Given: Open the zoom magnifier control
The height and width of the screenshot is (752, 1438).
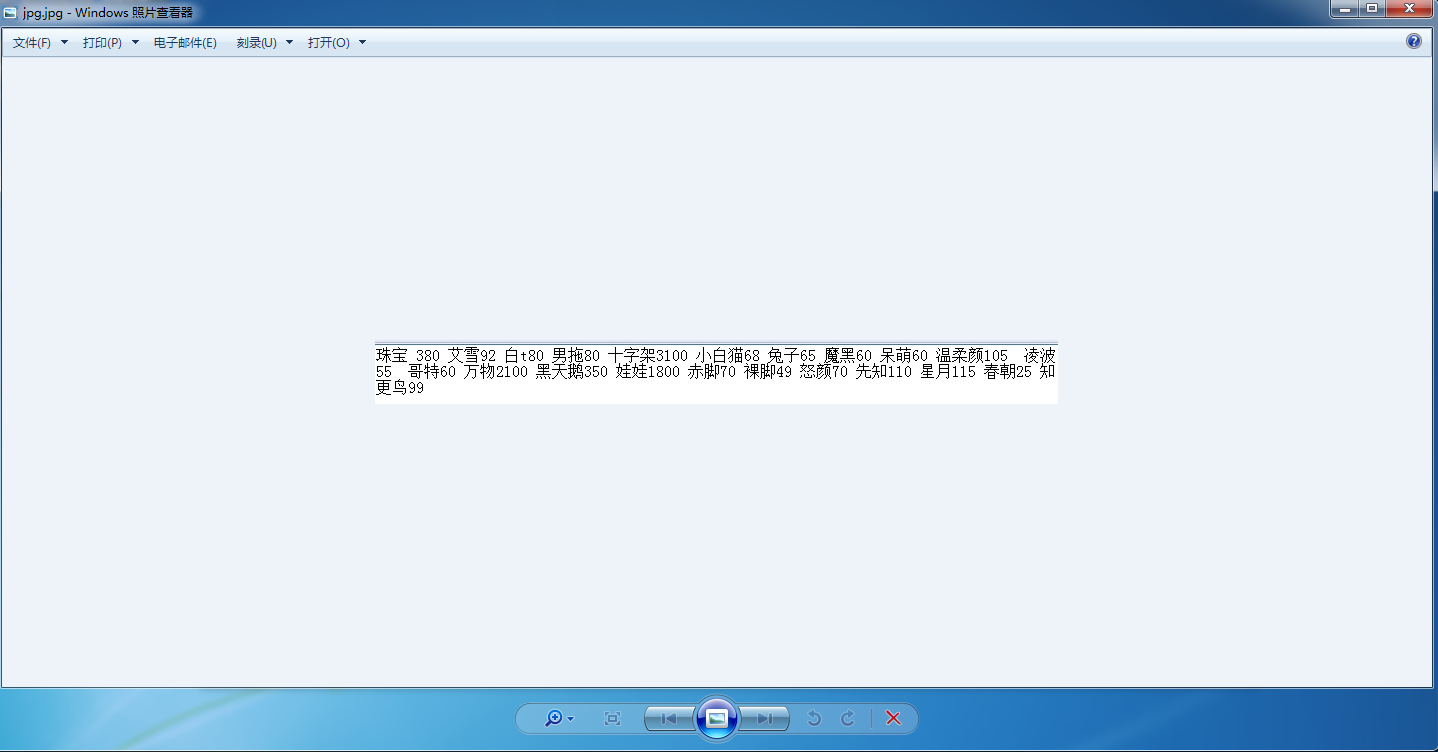Looking at the screenshot, I should 554,718.
